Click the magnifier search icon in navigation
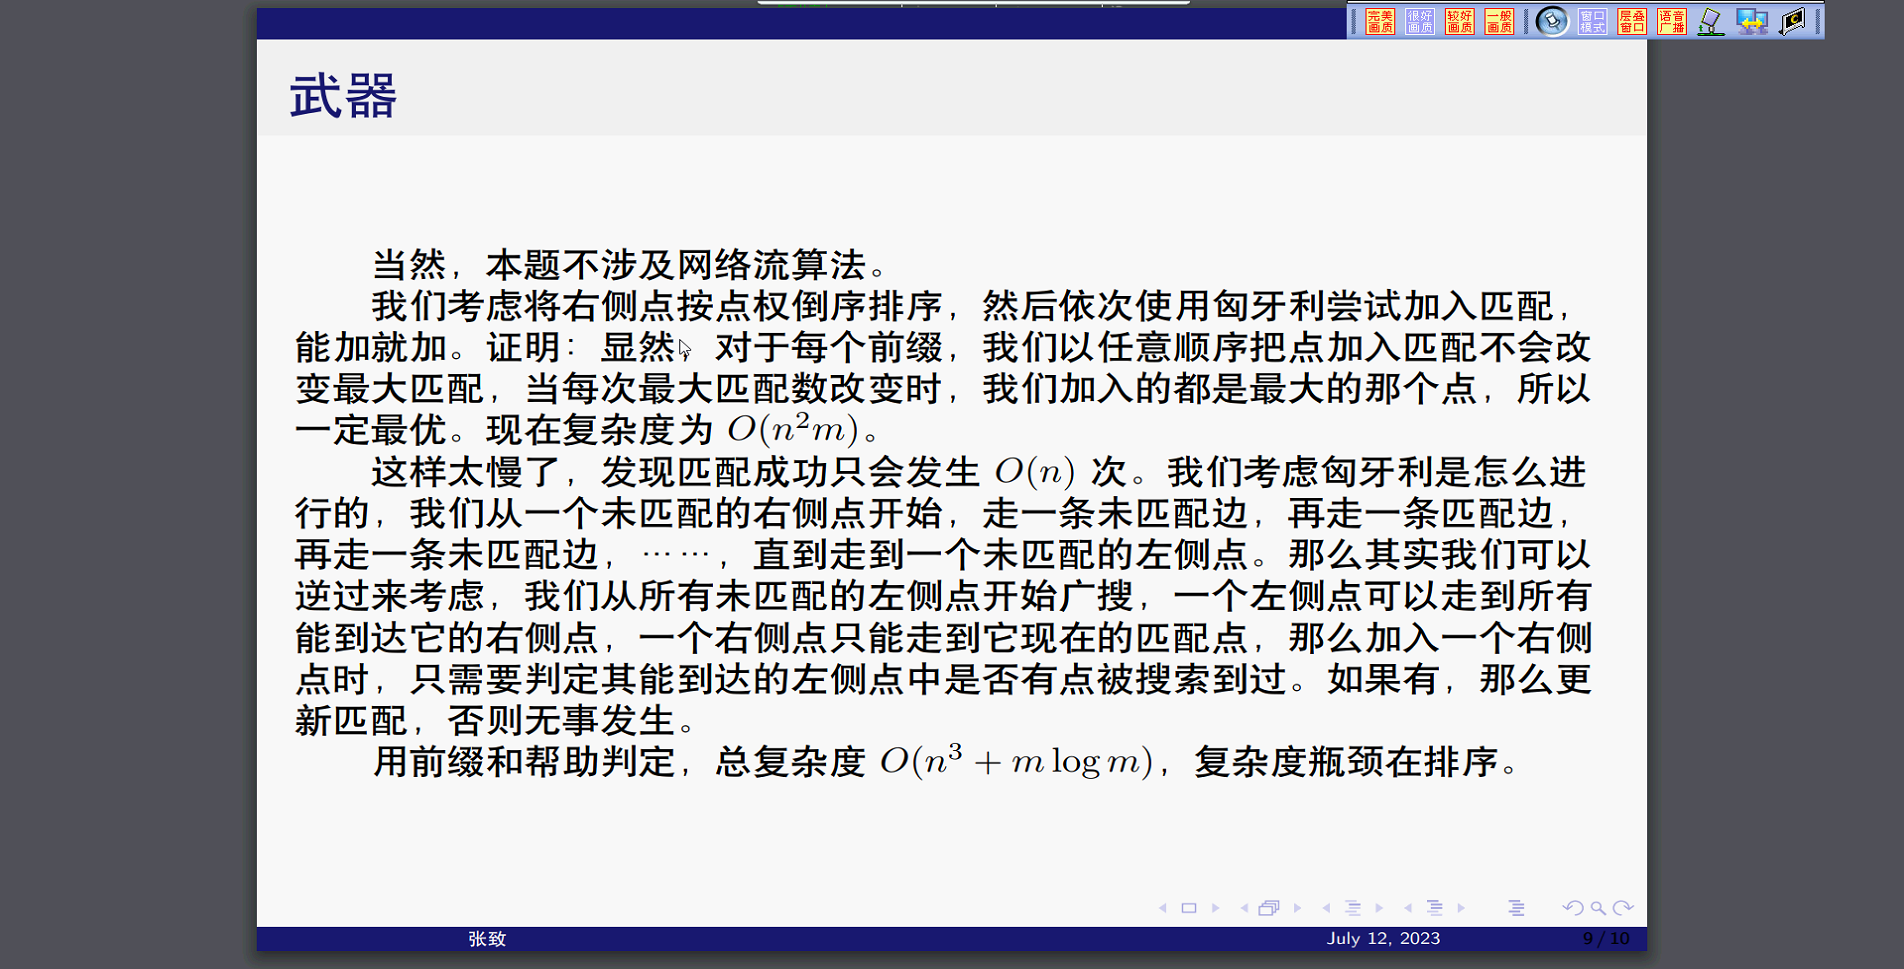The image size is (1904, 969). coord(1598,908)
